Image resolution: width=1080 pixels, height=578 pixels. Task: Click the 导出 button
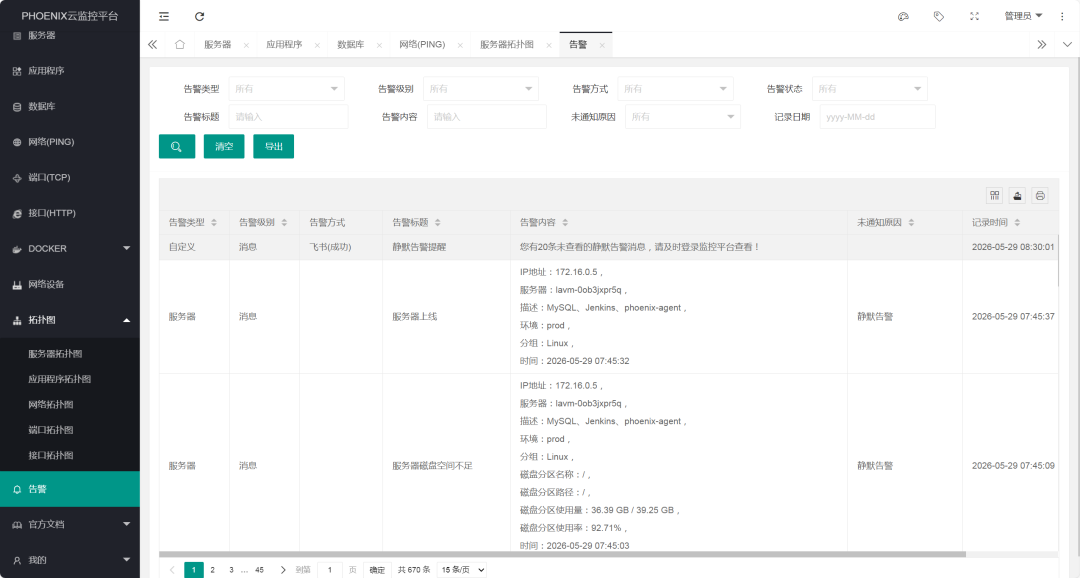273,146
